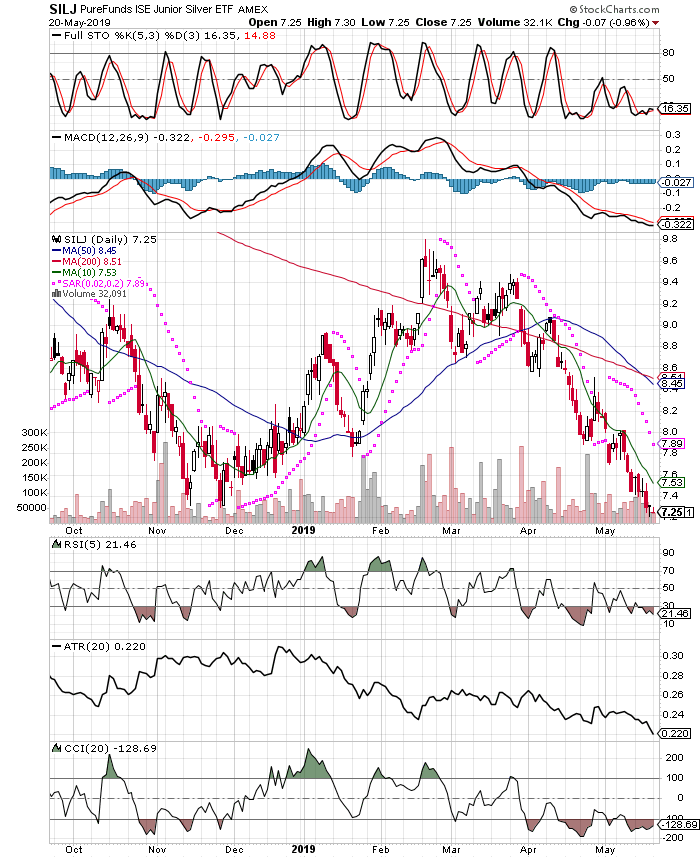Click the Volume 32.1K header value

[514, 22]
